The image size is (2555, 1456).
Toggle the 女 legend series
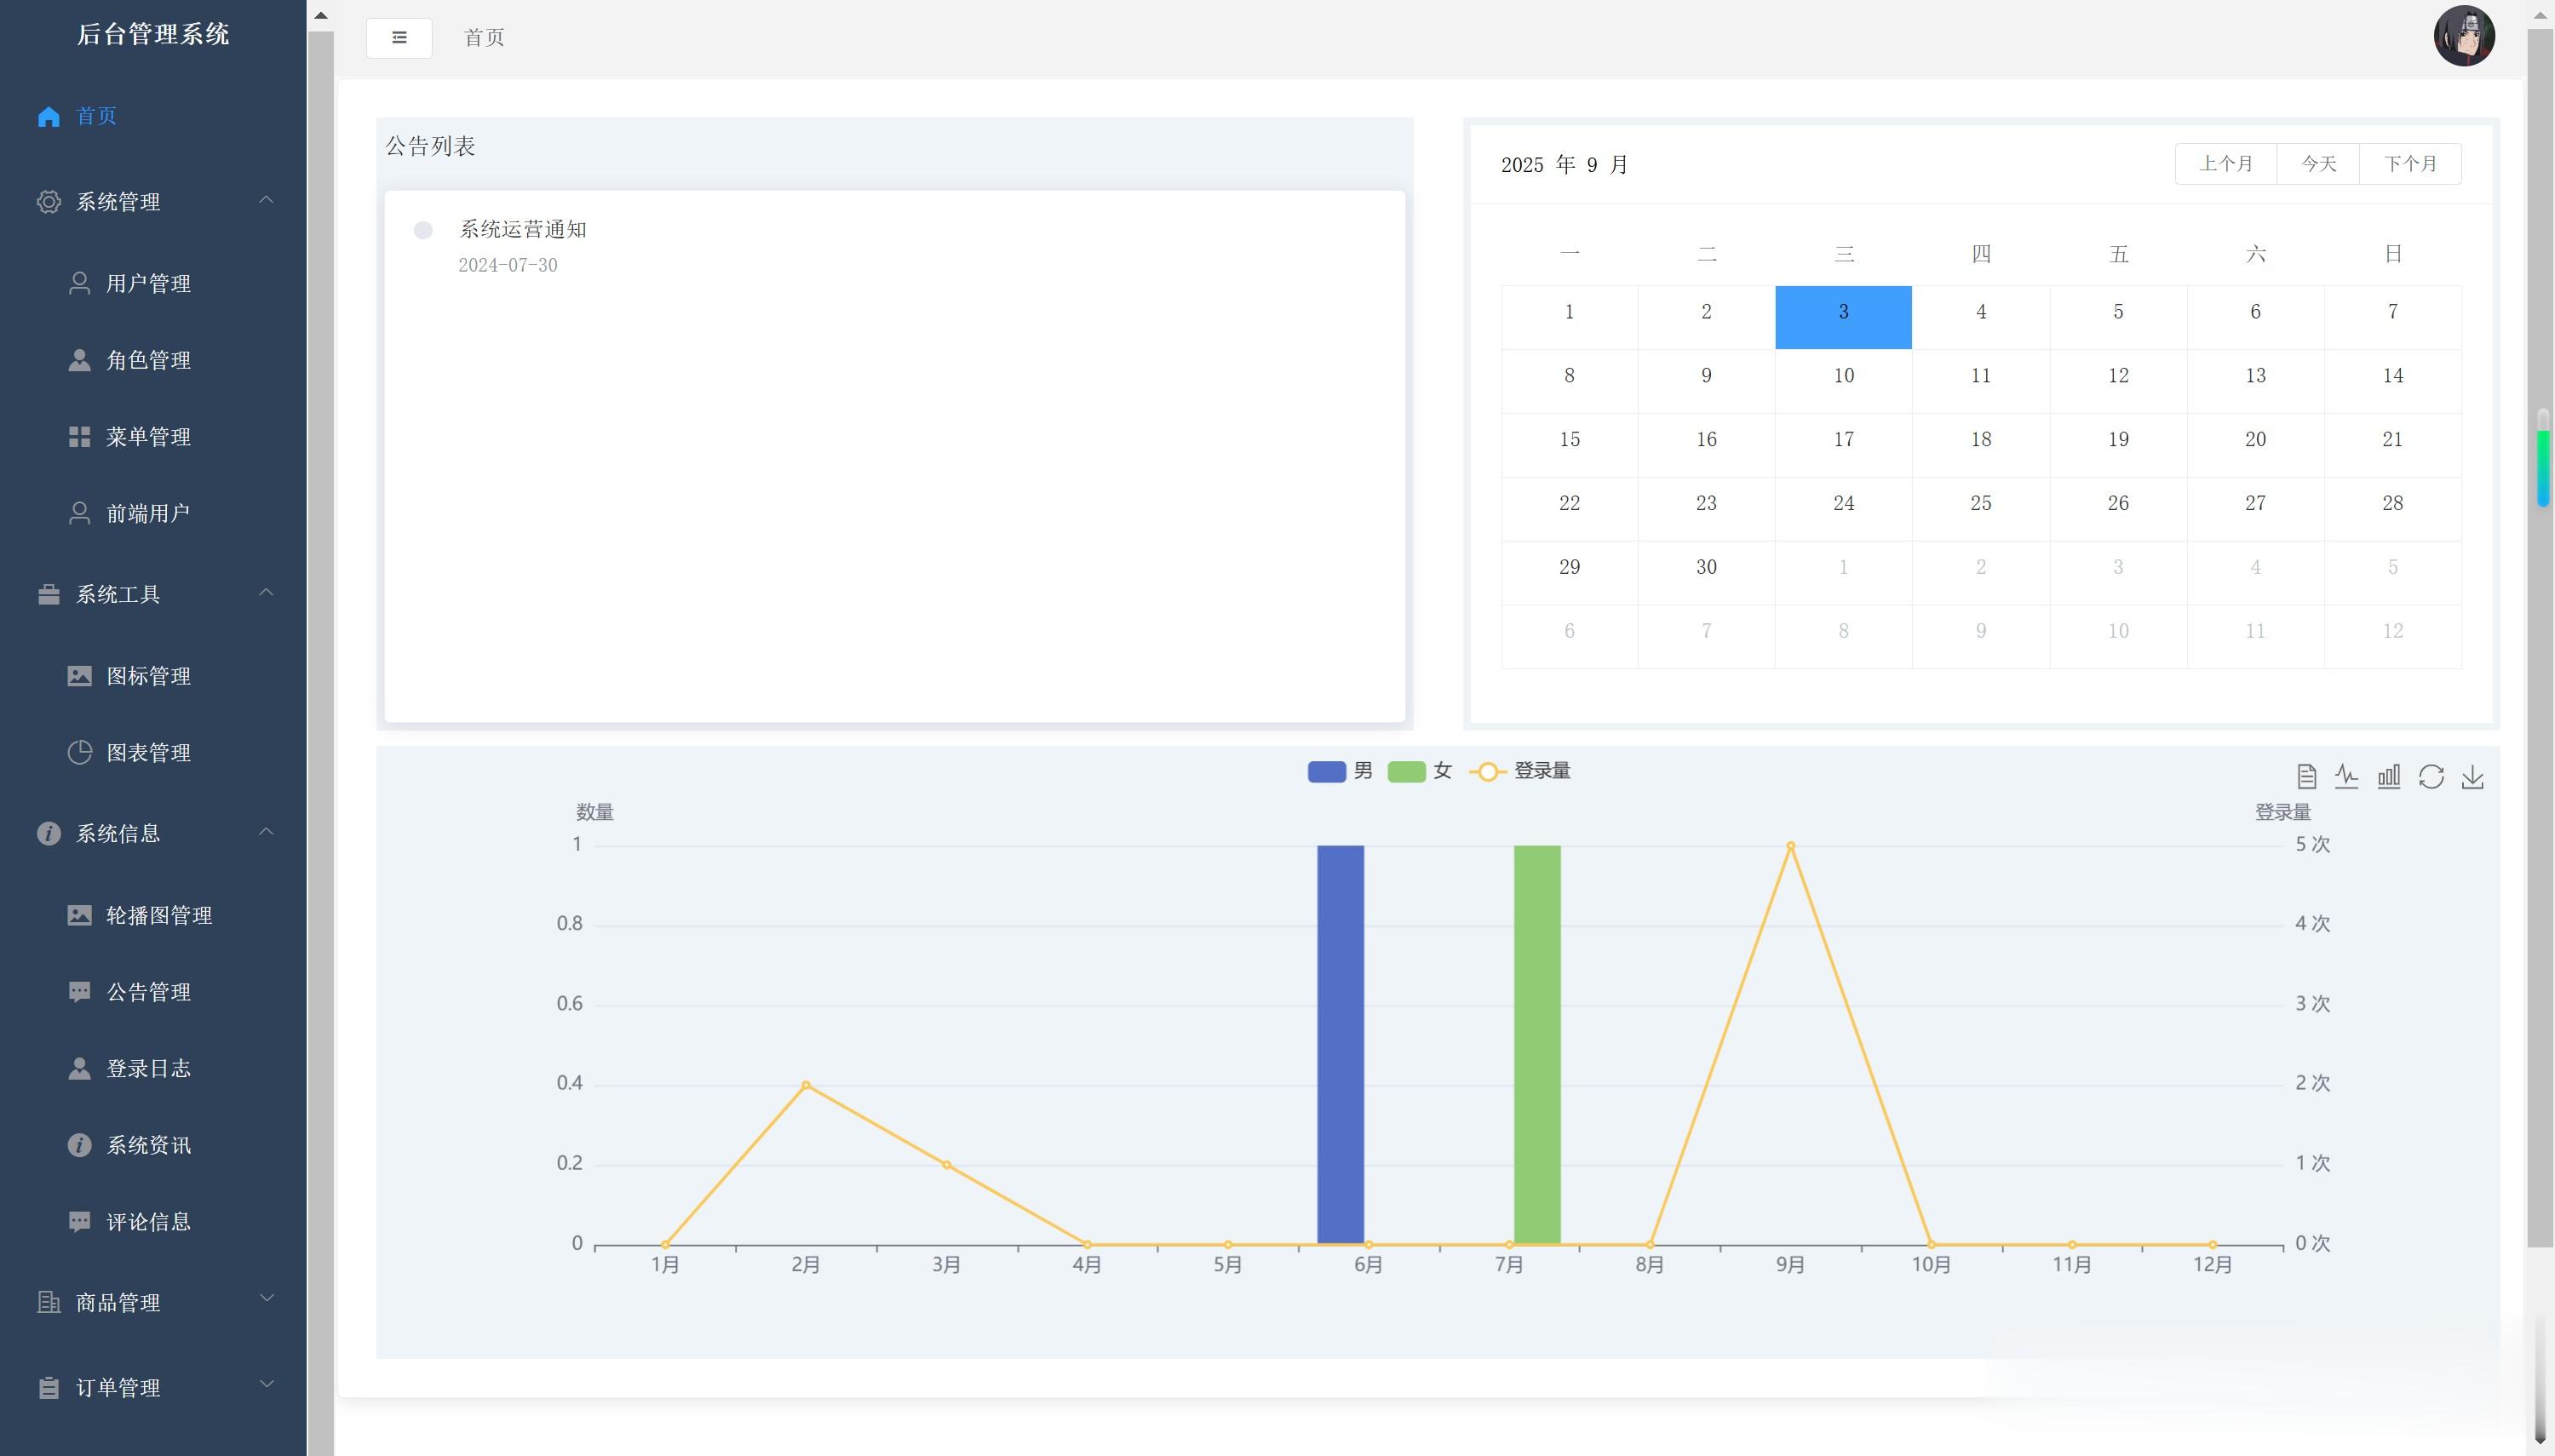tap(1419, 771)
